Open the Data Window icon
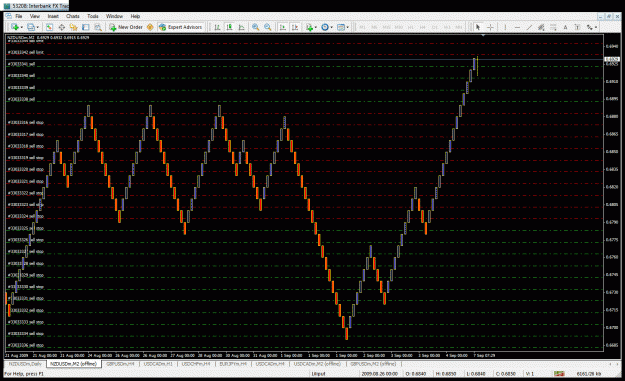 pyautogui.click(x=61, y=27)
